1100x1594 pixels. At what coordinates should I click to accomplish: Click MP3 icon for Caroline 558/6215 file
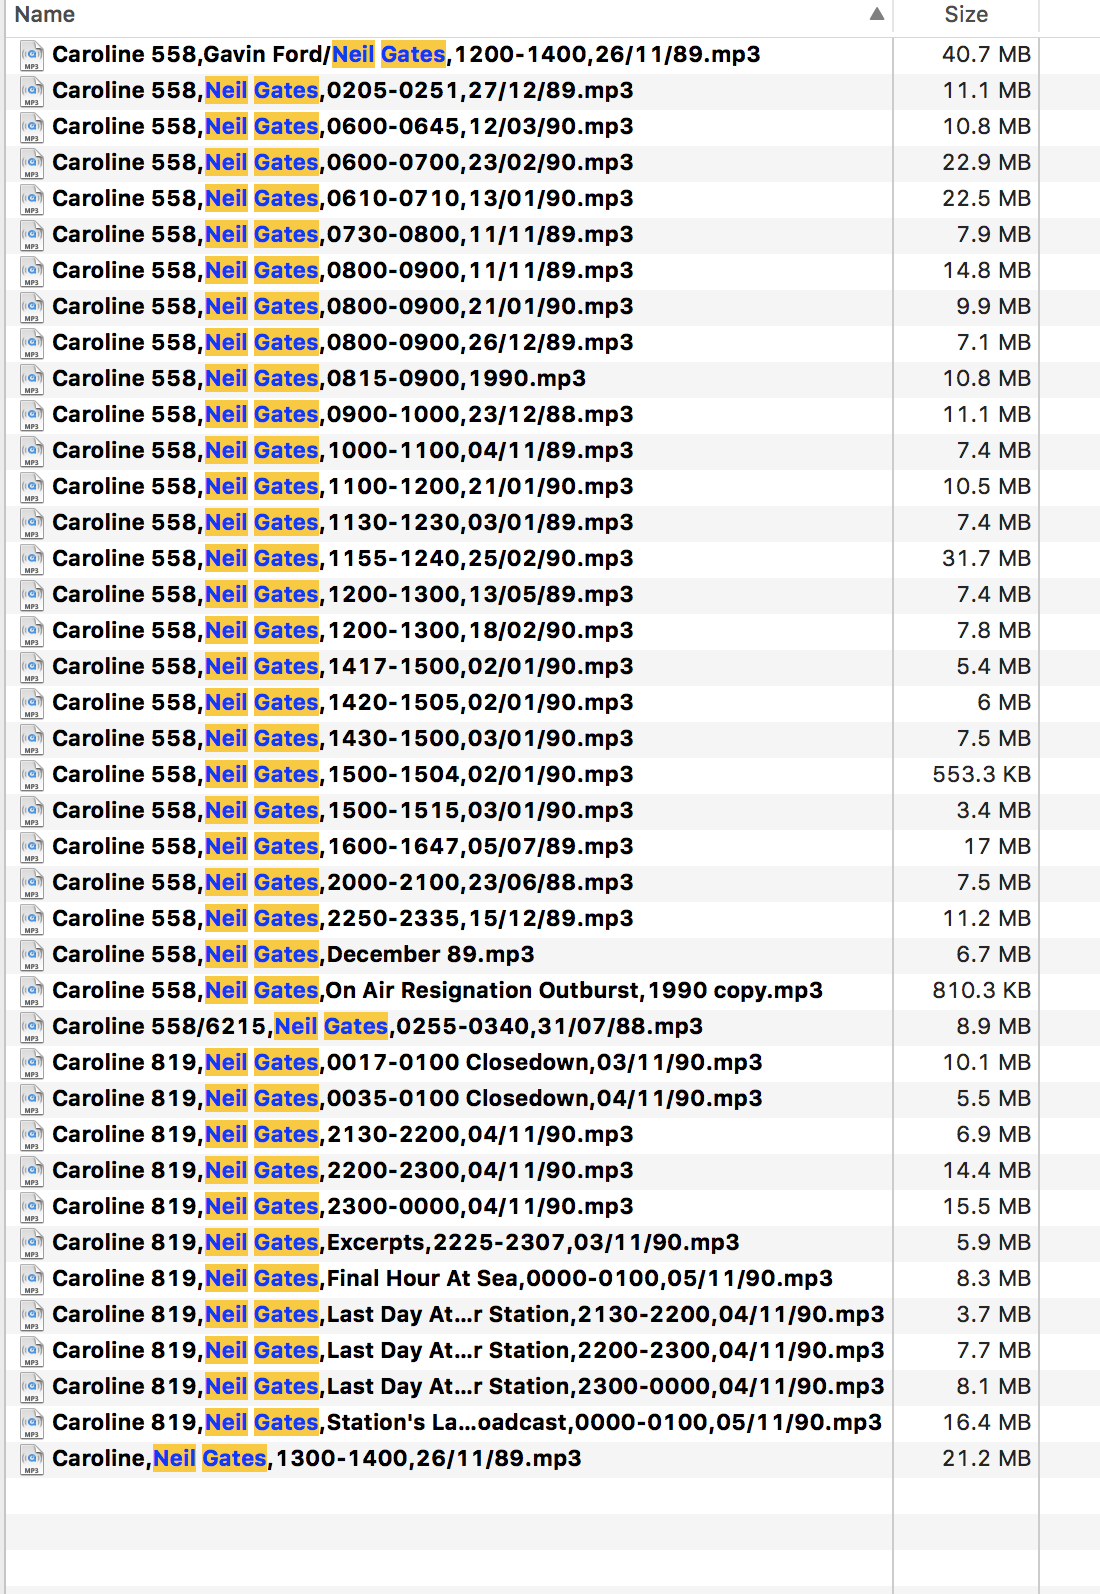(31, 1027)
